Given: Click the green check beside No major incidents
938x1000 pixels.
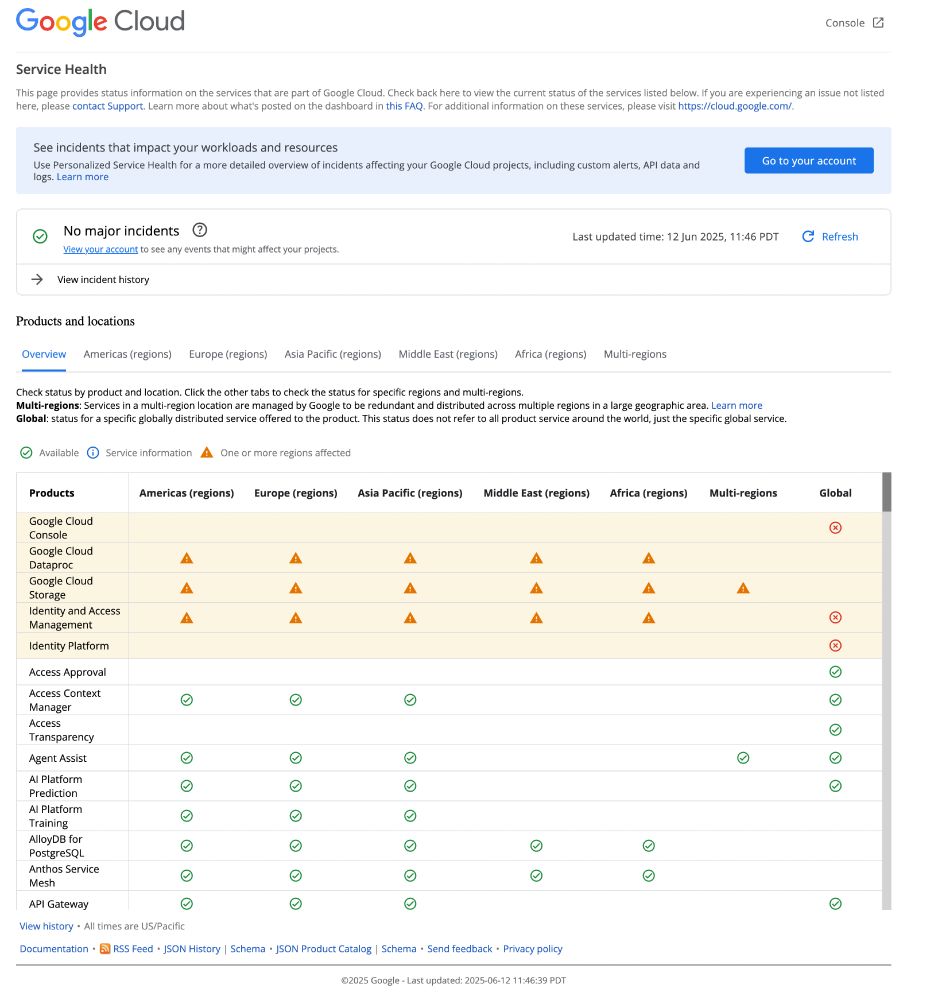Looking at the screenshot, I should click(x=40, y=237).
